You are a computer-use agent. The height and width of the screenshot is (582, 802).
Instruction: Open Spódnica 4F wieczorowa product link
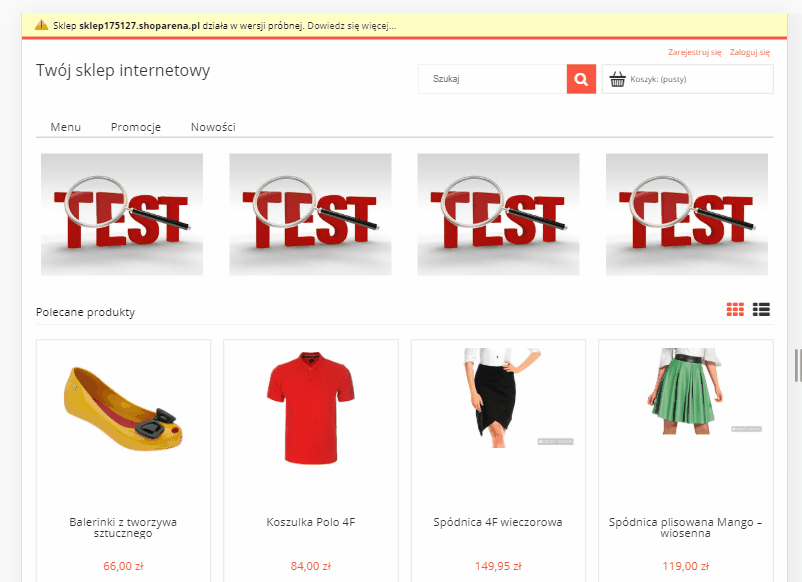(498, 522)
